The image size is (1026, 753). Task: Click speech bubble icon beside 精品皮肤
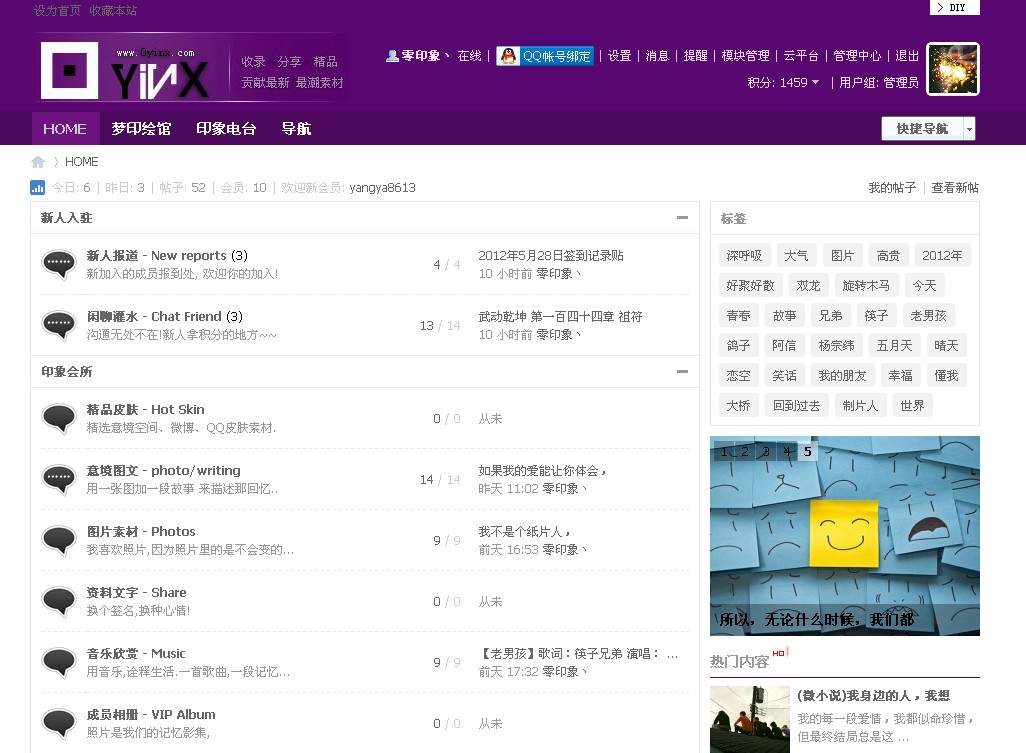coord(59,418)
